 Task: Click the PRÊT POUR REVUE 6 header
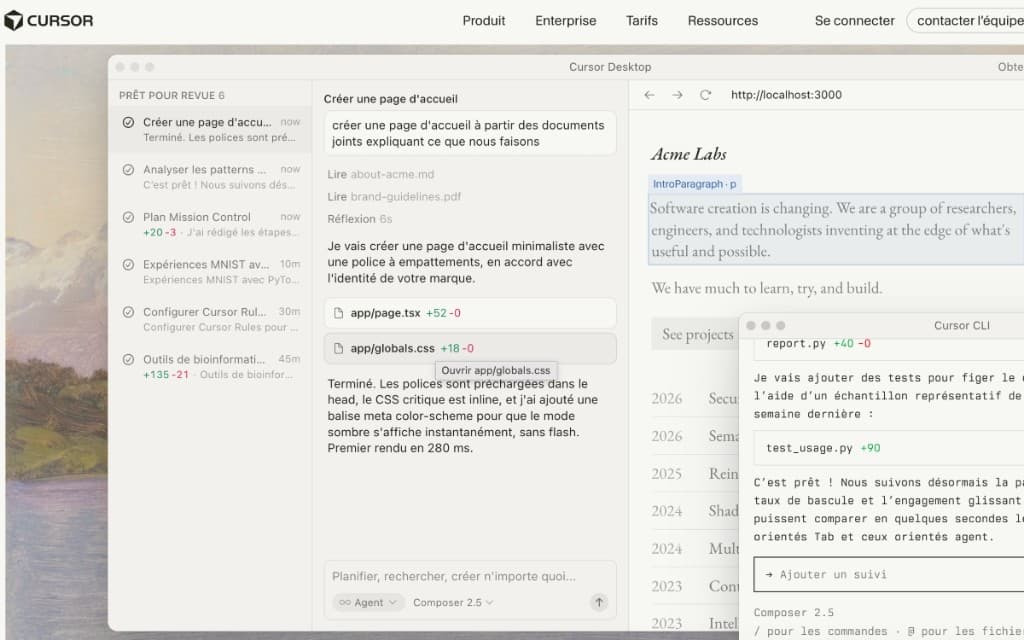[x=172, y=95]
